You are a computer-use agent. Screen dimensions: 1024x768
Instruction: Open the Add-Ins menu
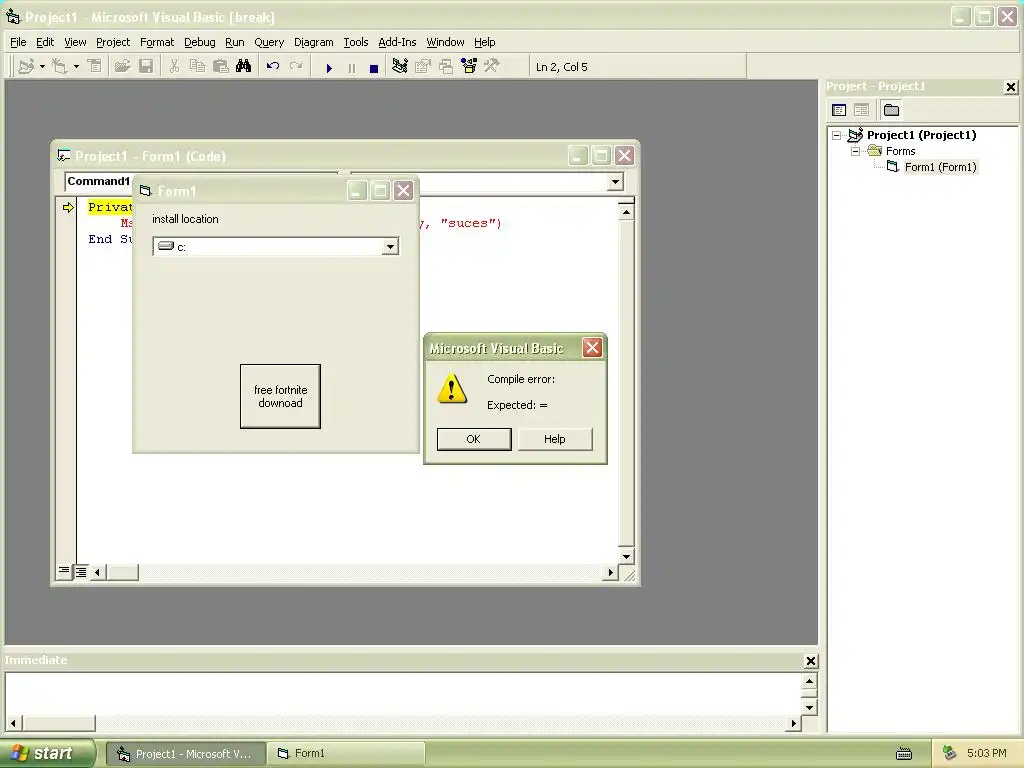coord(397,42)
